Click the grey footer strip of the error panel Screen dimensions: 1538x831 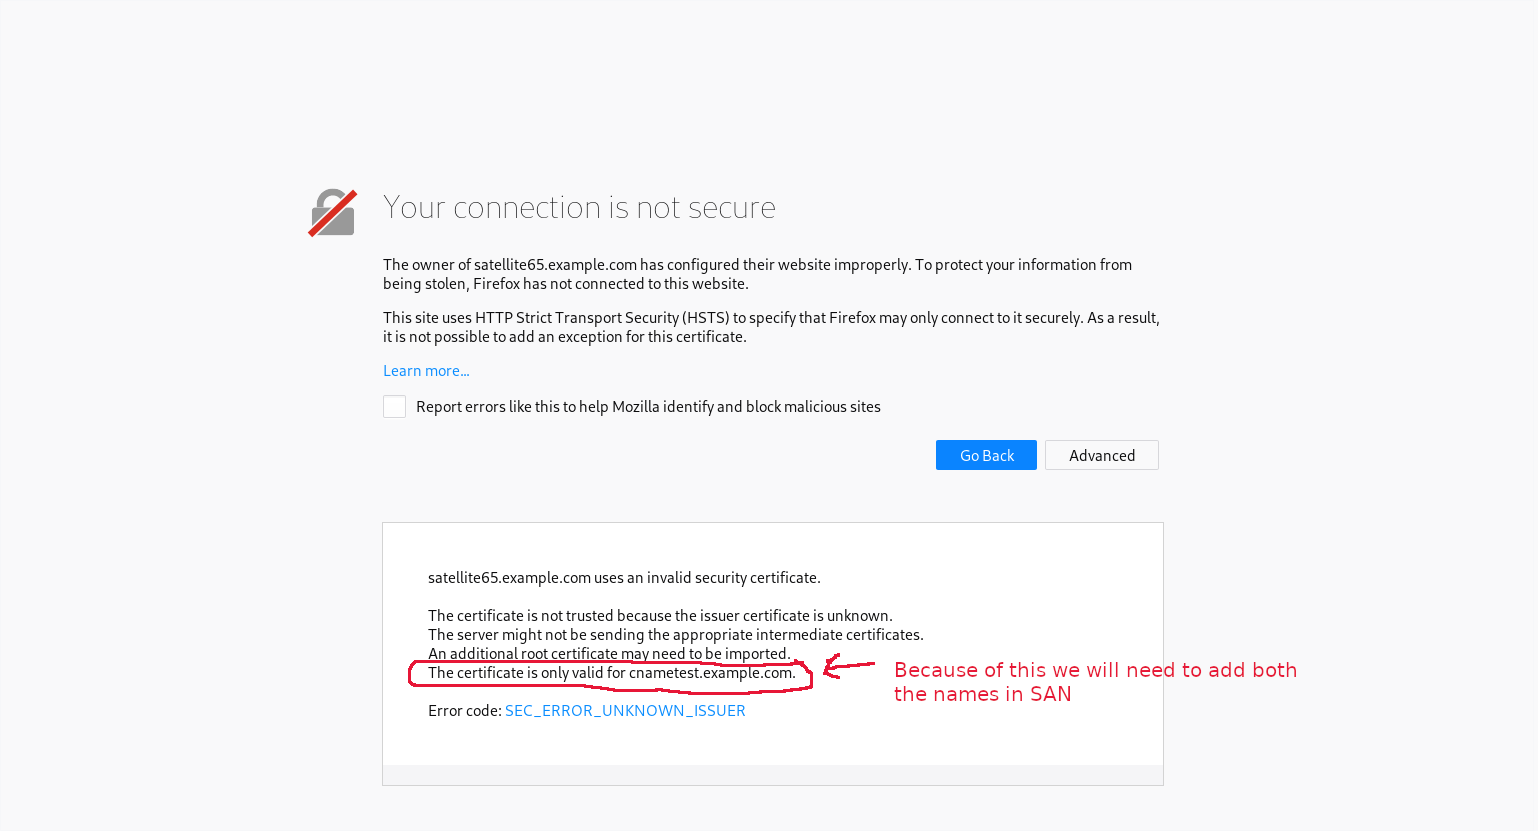[x=773, y=775]
